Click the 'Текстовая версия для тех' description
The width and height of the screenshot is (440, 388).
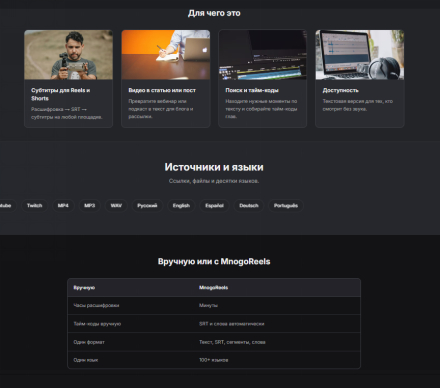point(358,105)
